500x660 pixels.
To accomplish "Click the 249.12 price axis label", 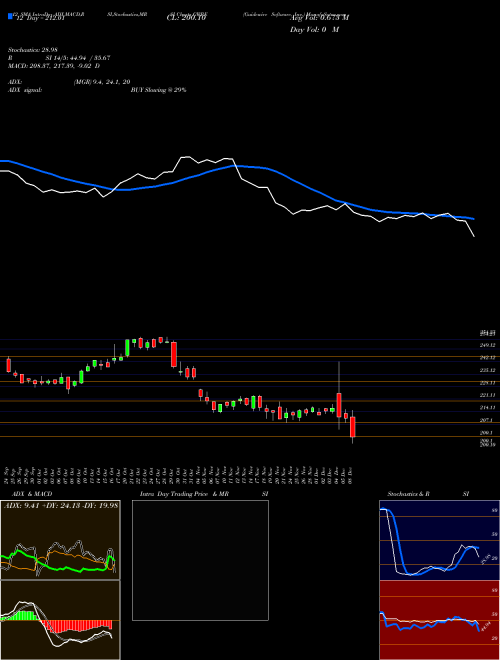I will point(490,345).
